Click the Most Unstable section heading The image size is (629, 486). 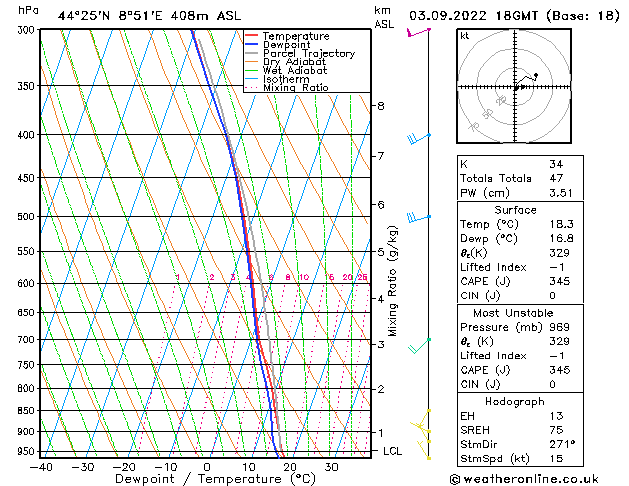(513, 313)
